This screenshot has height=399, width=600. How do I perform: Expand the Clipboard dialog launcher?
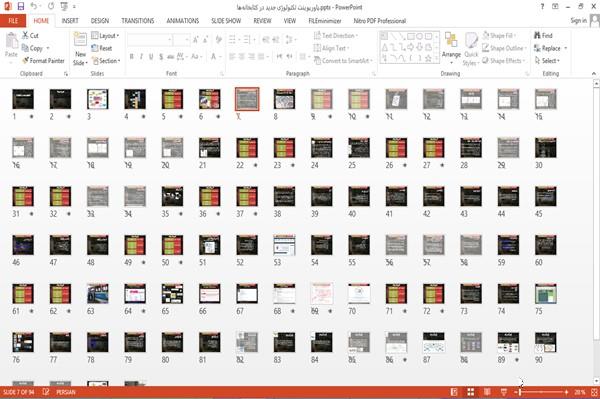pyautogui.click(x=66, y=73)
